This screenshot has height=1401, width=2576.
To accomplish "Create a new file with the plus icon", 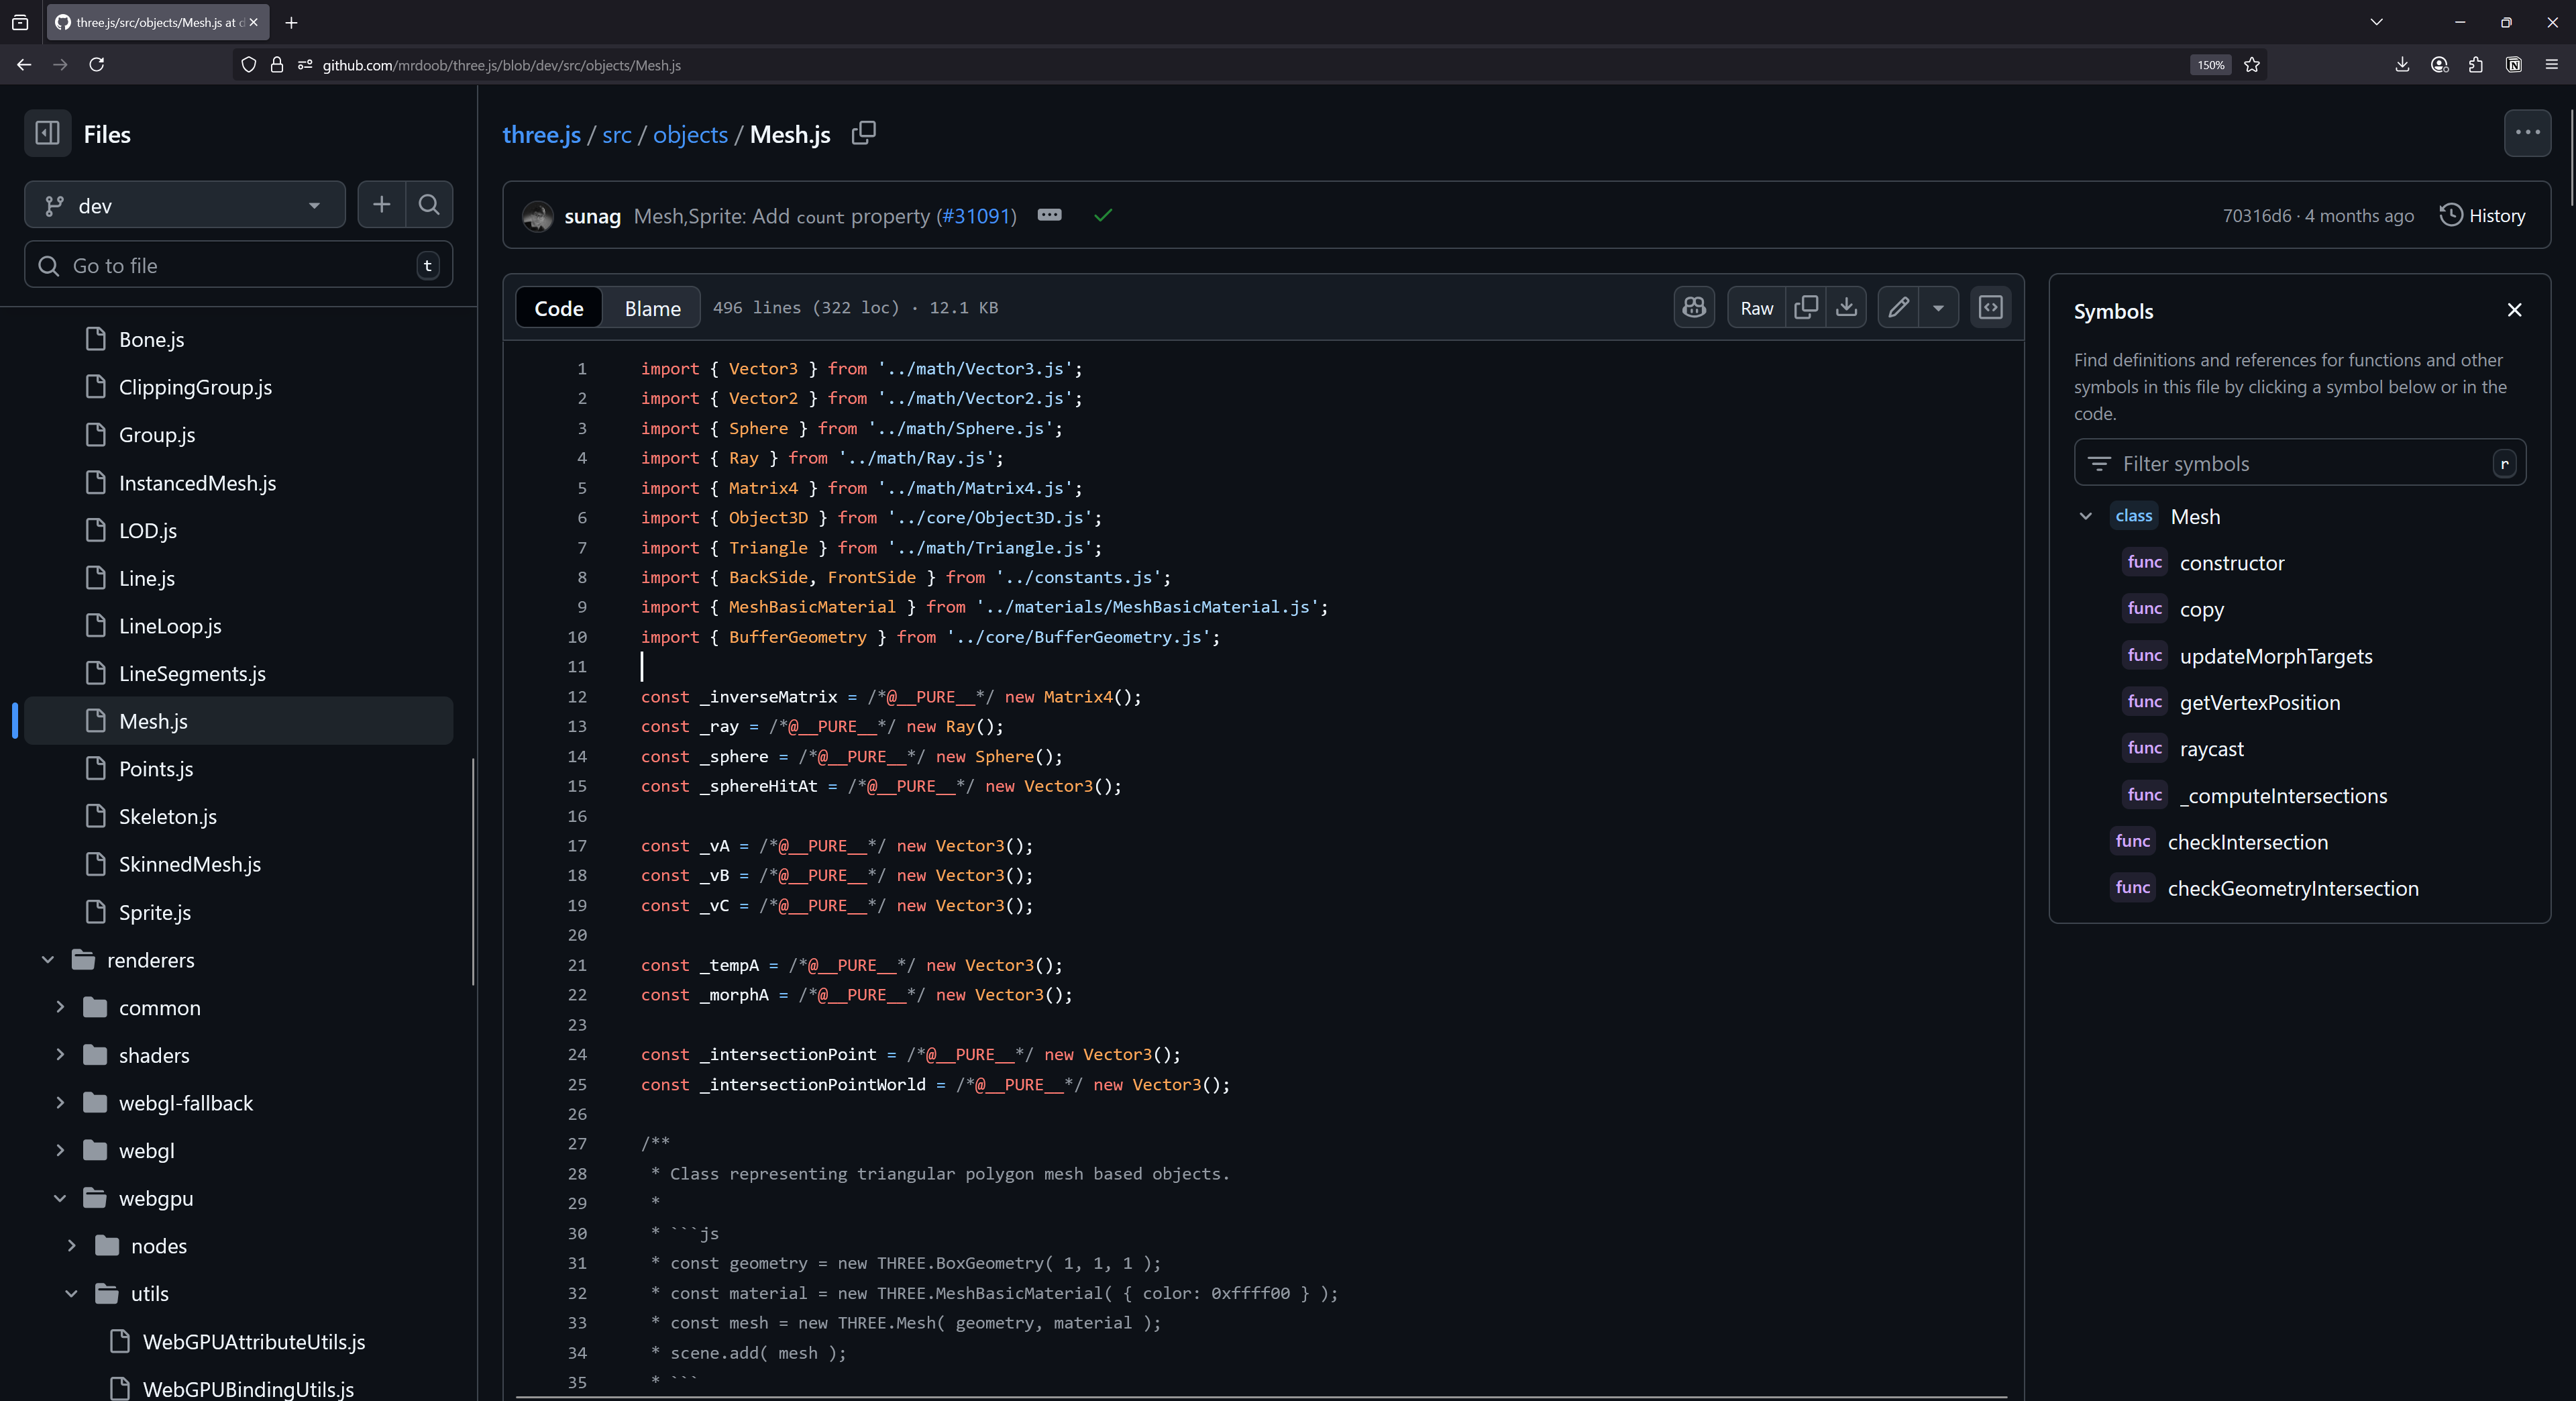I will point(381,205).
